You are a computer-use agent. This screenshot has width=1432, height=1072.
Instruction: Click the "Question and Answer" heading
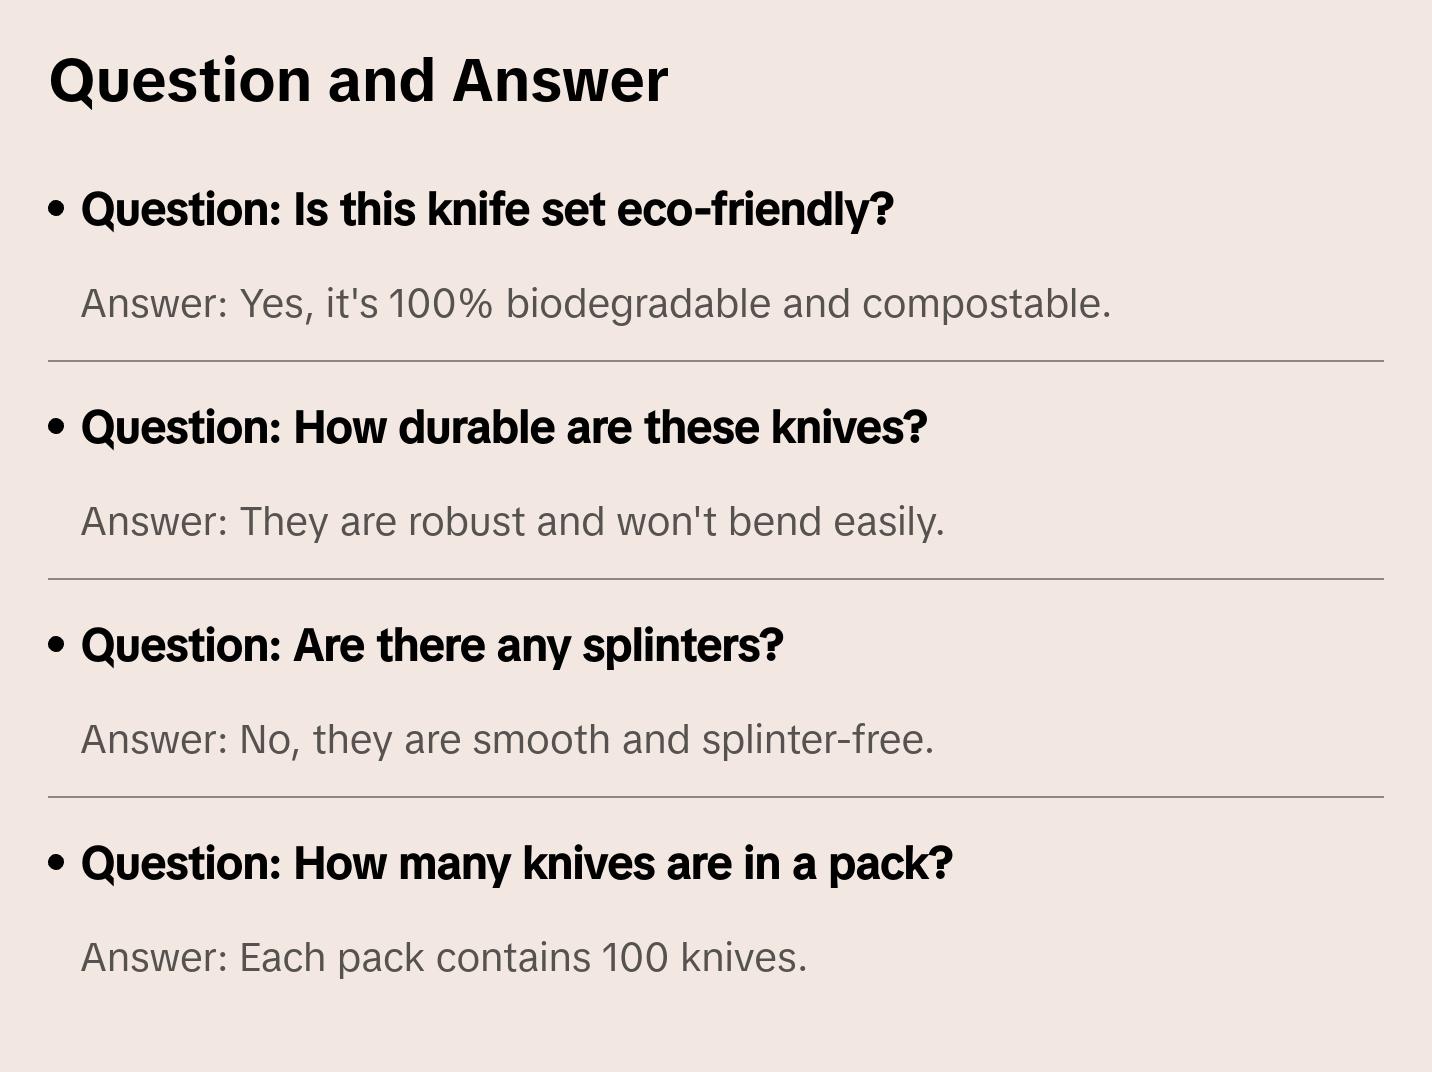coord(358,80)
